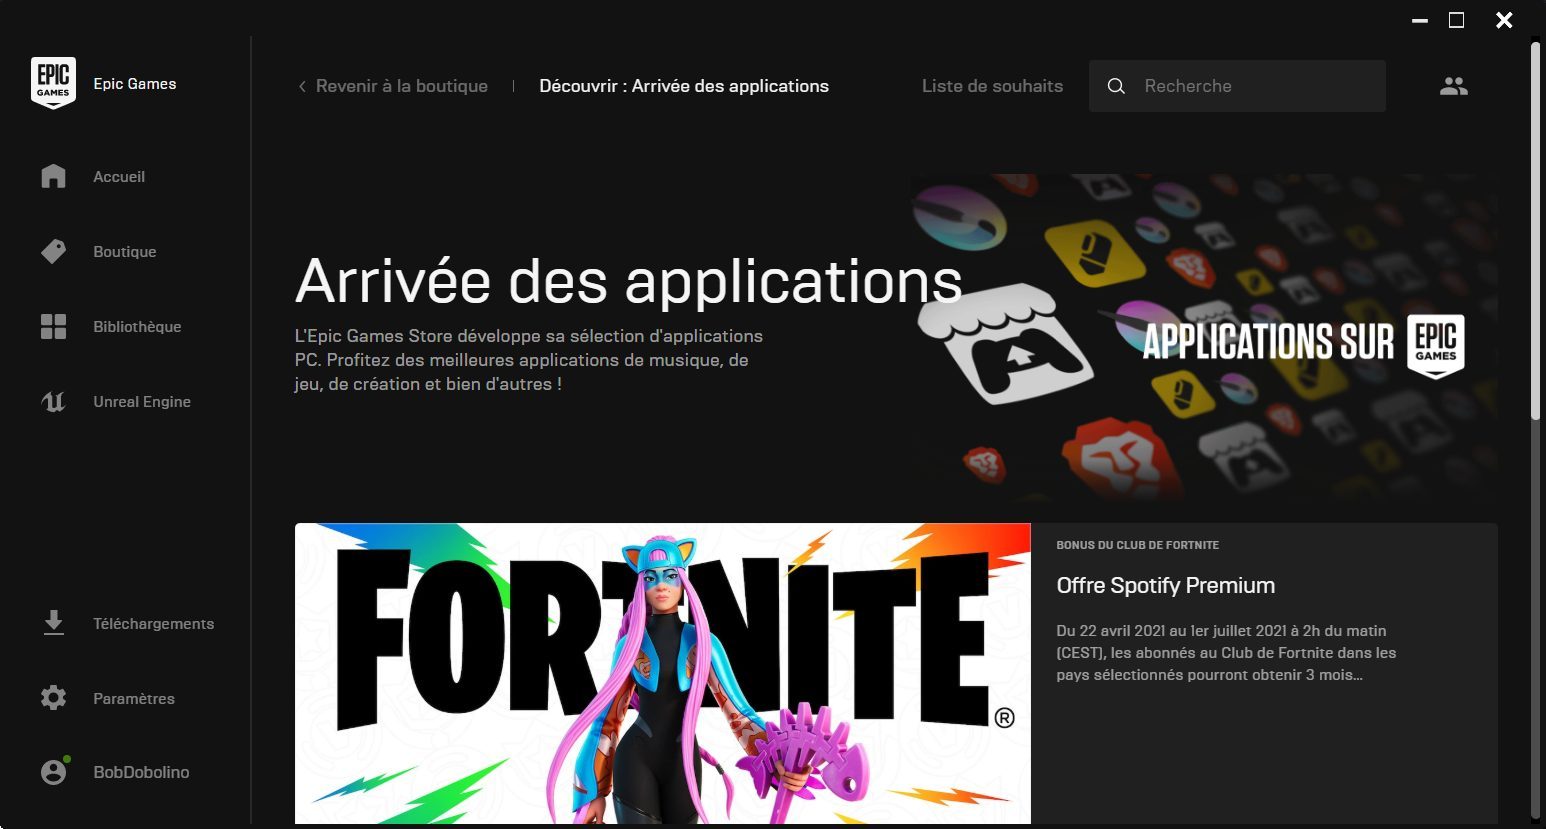Open the Offre Spotify Premium title

pos(1165,585)
